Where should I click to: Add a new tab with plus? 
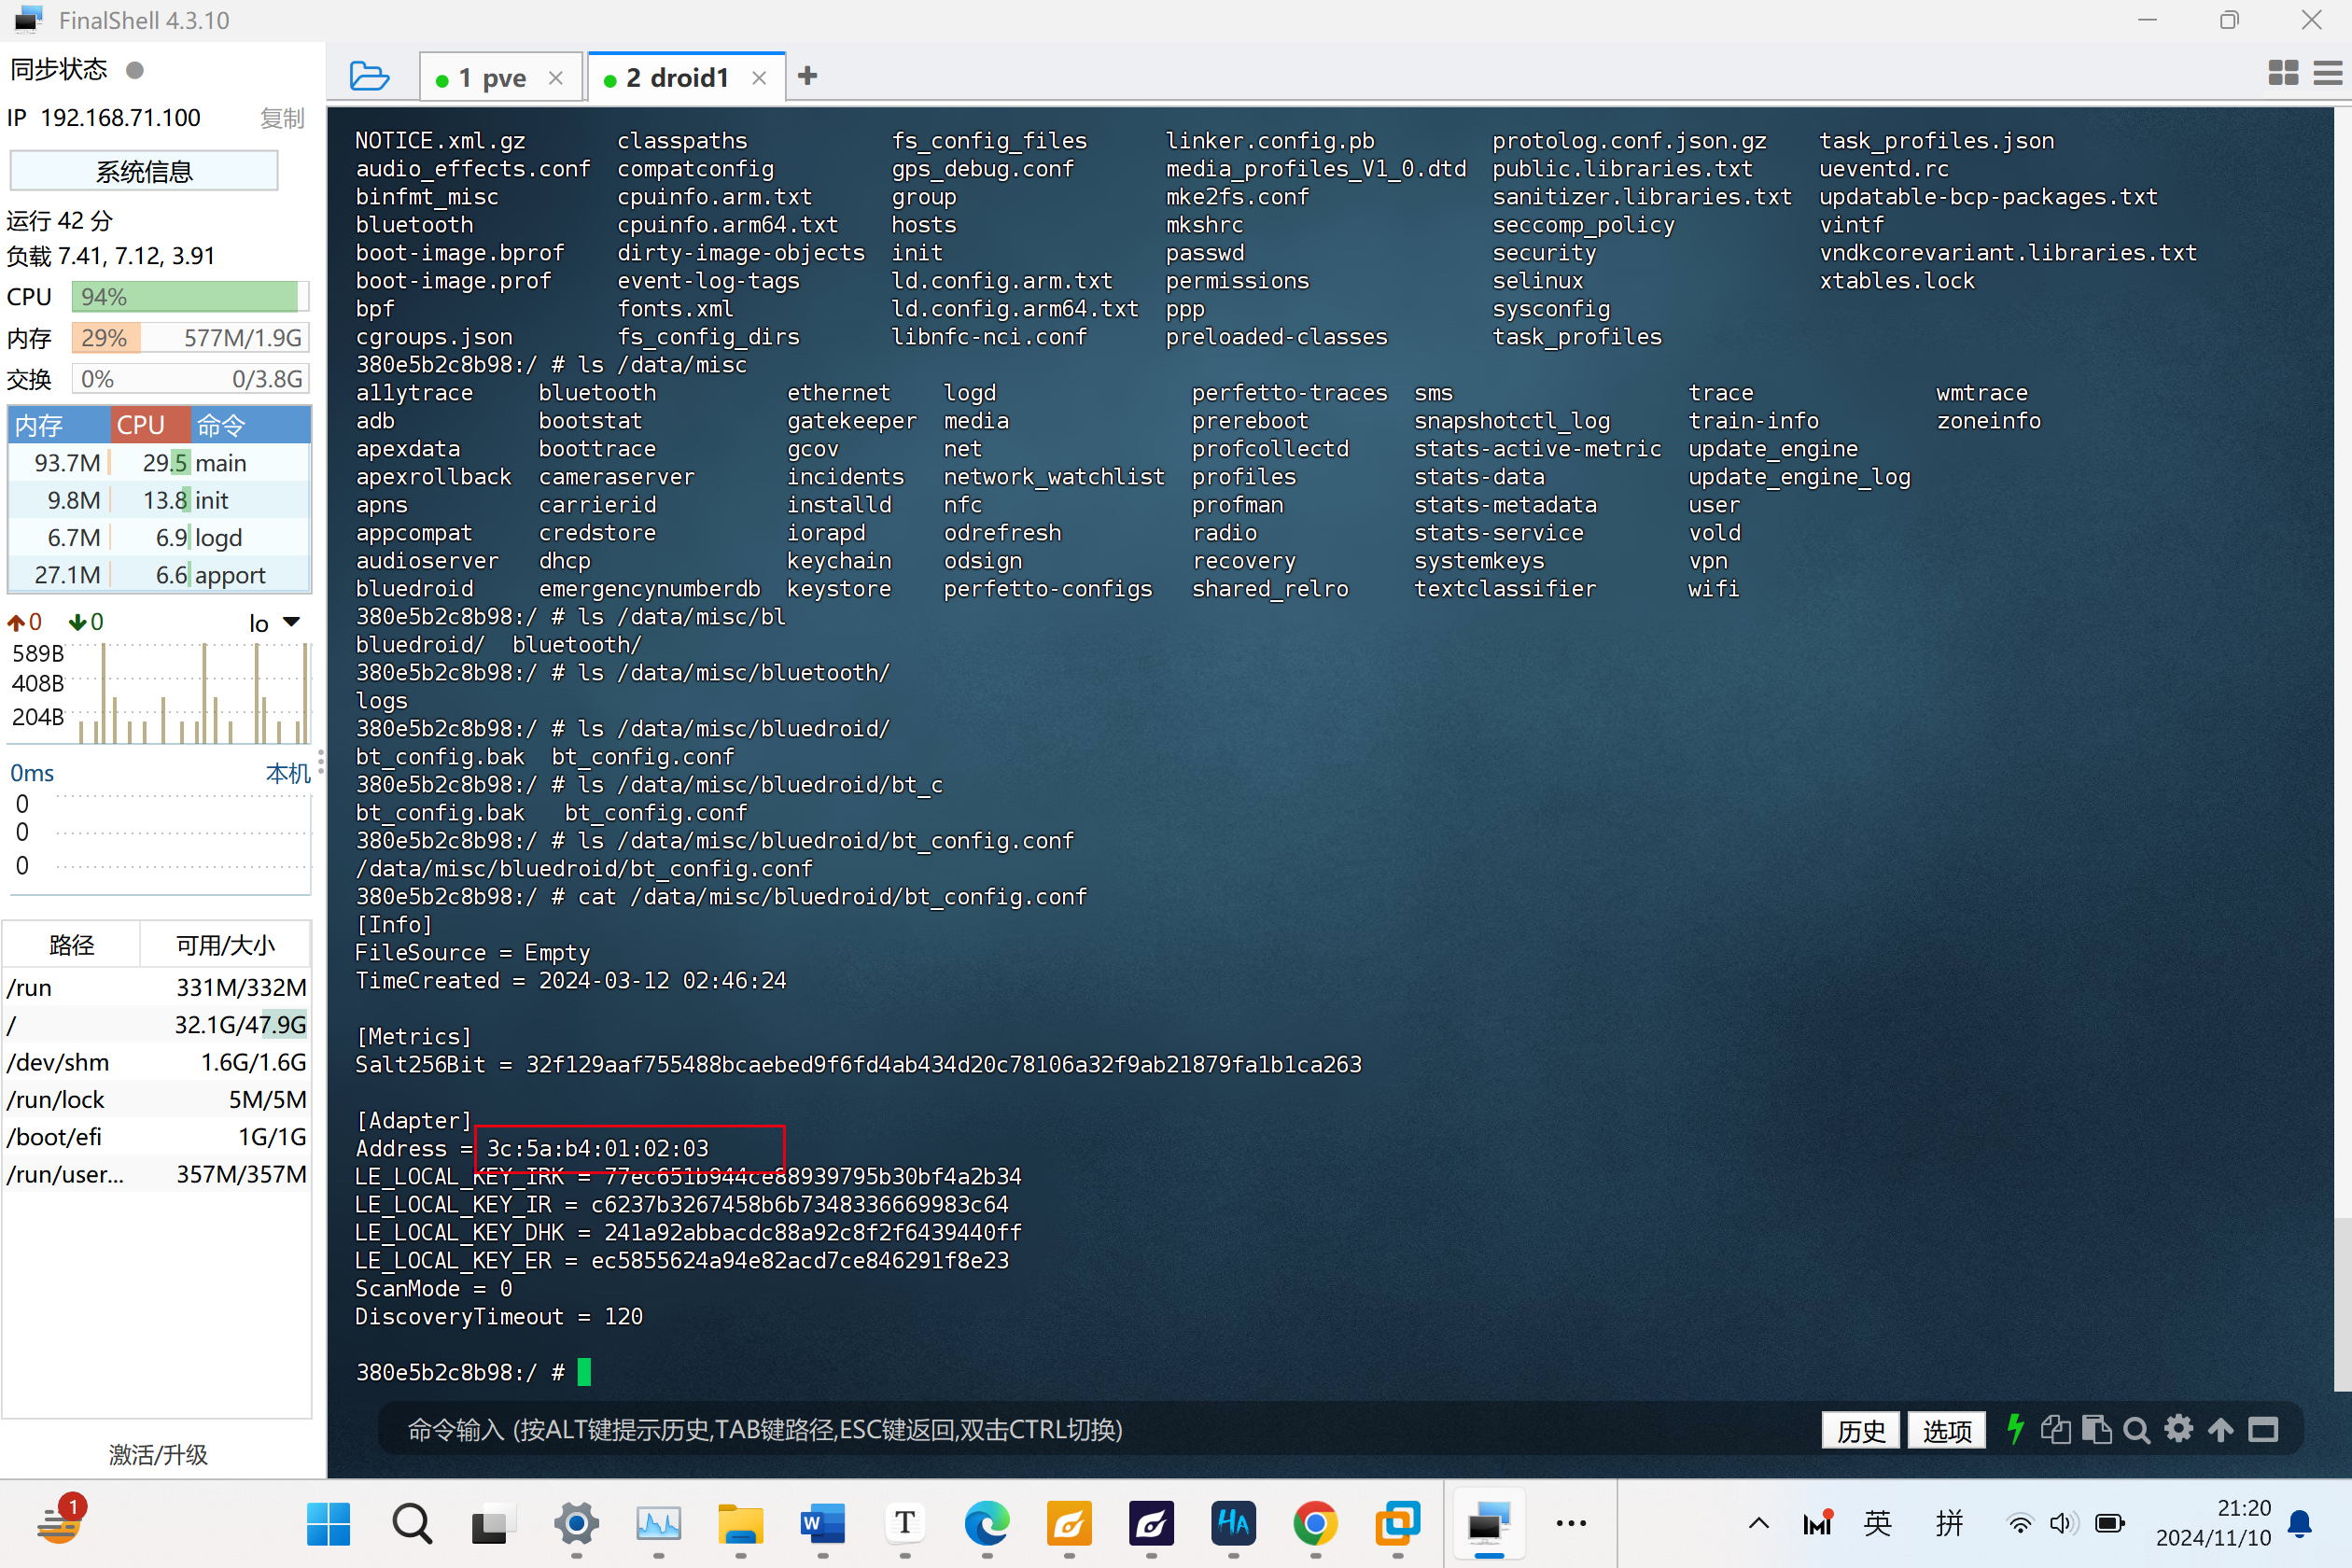tap(808, 76)
